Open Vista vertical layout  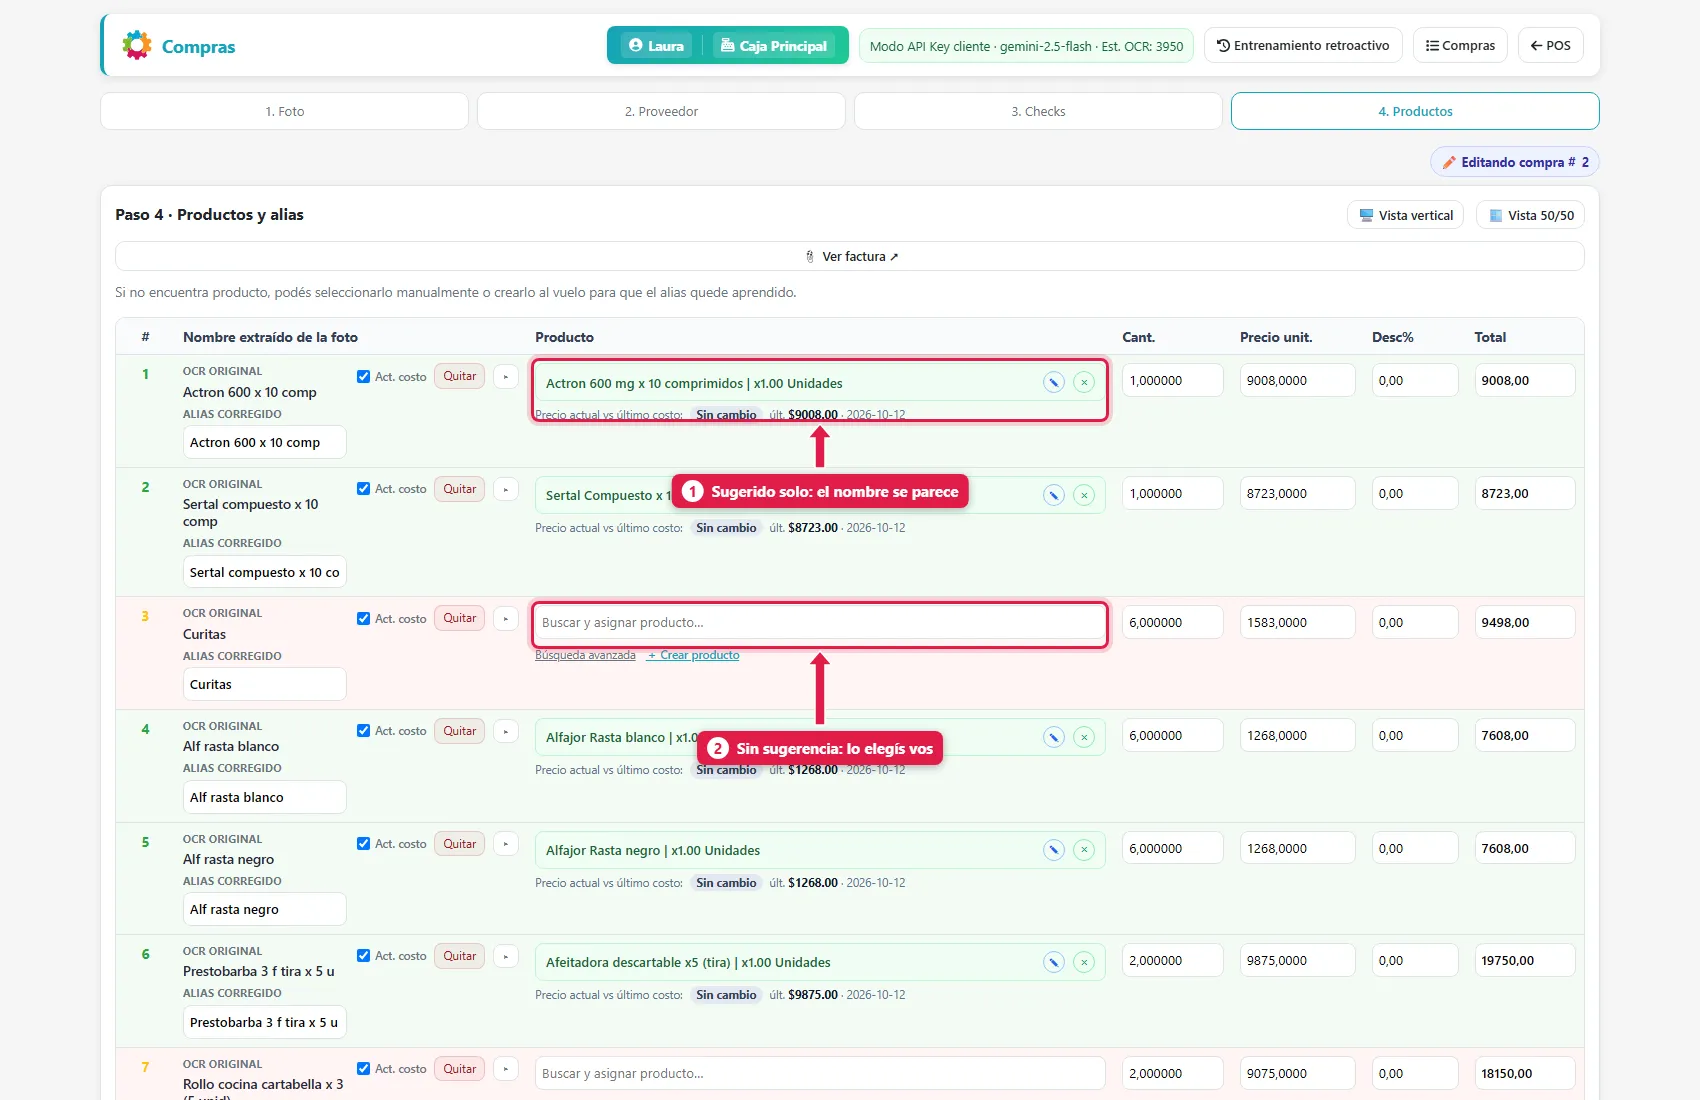point(1406,215)
